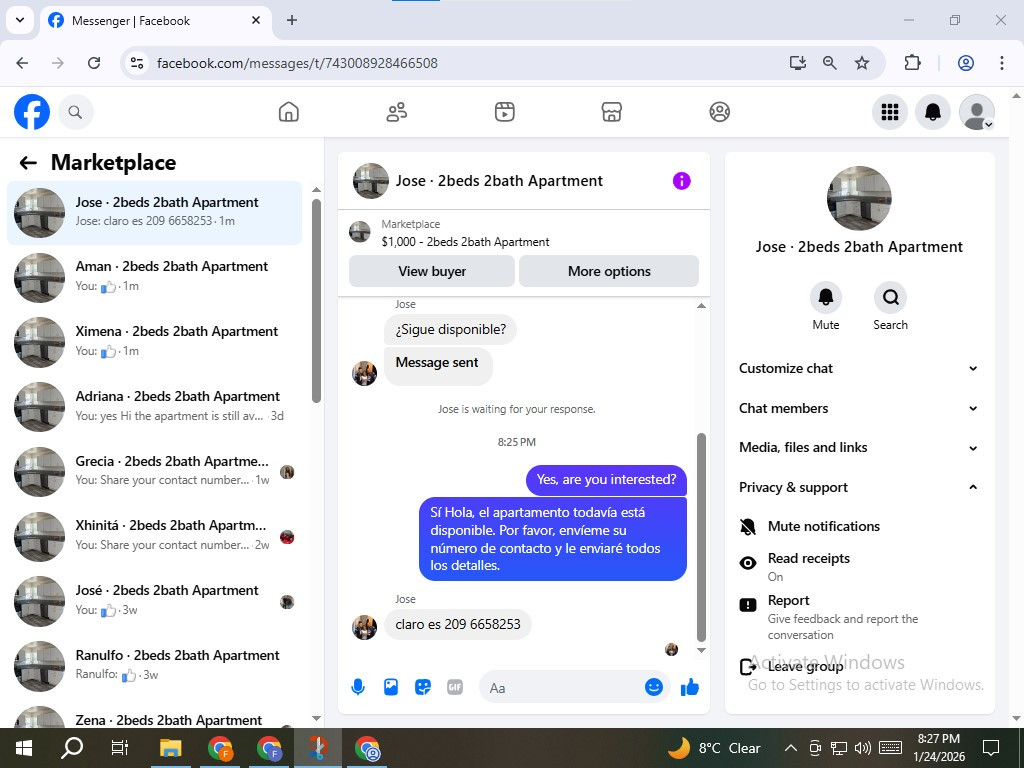Open the Facebook logo home link
The image size is (1024, 768).
tap(32, 112)
